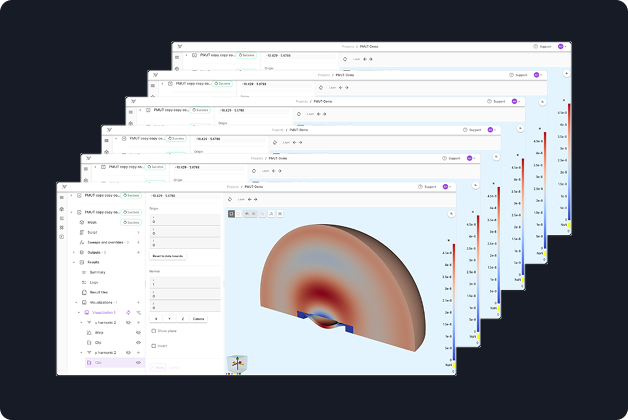Viewport: 628px width, 420px height.
Task: Click the first Origin coordinate input field
Action: tap(185, 220)
